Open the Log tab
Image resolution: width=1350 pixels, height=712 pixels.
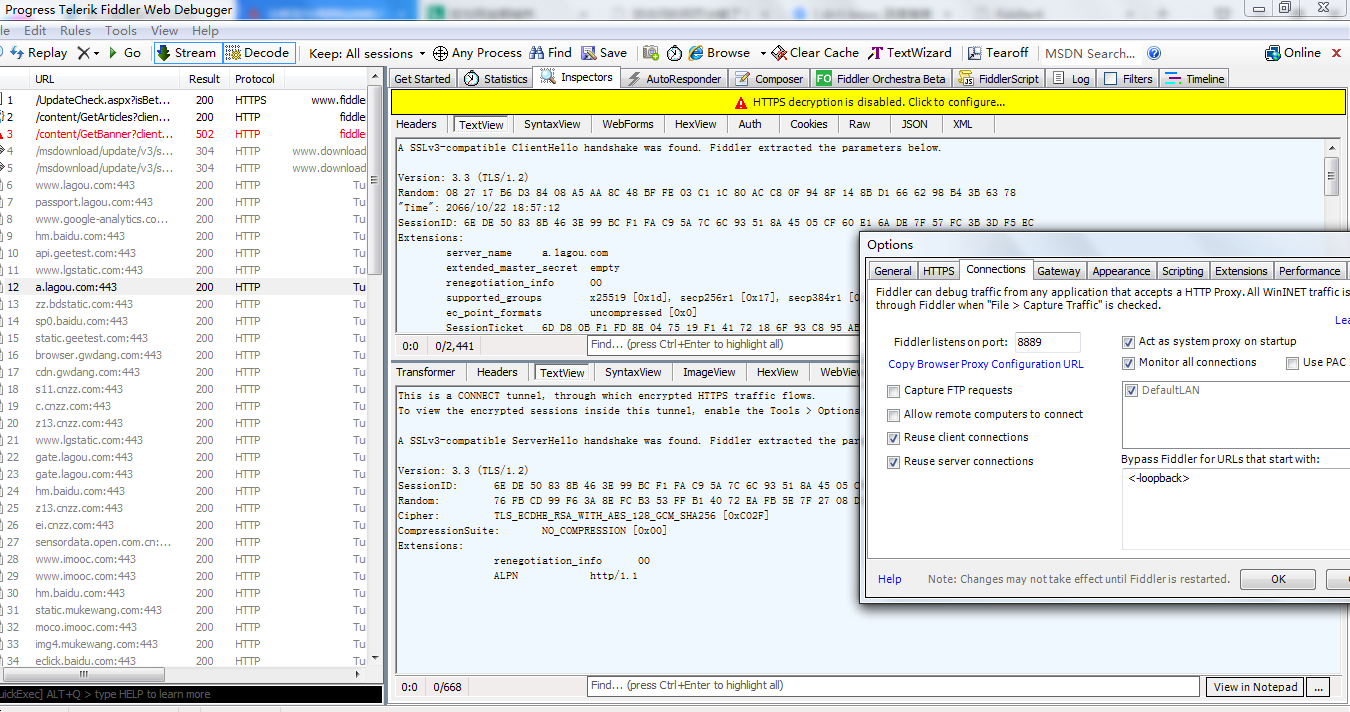[x=1071, y=79]
